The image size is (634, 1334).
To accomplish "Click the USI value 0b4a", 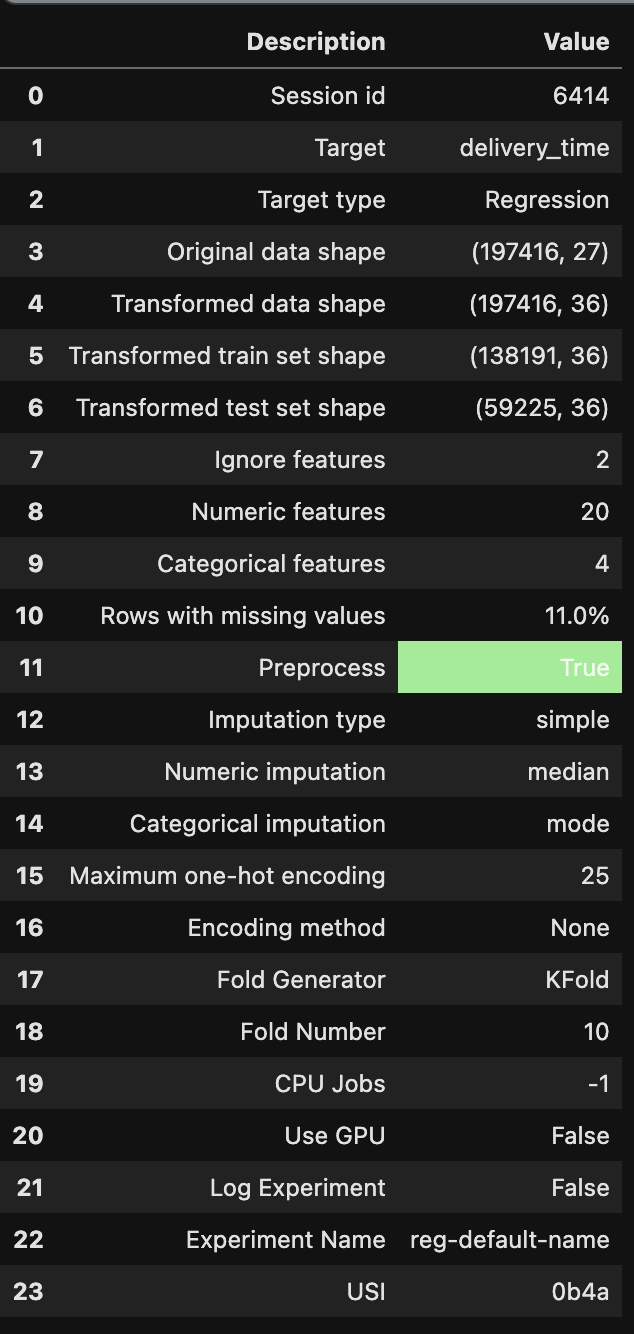I will coord(580,1292).
